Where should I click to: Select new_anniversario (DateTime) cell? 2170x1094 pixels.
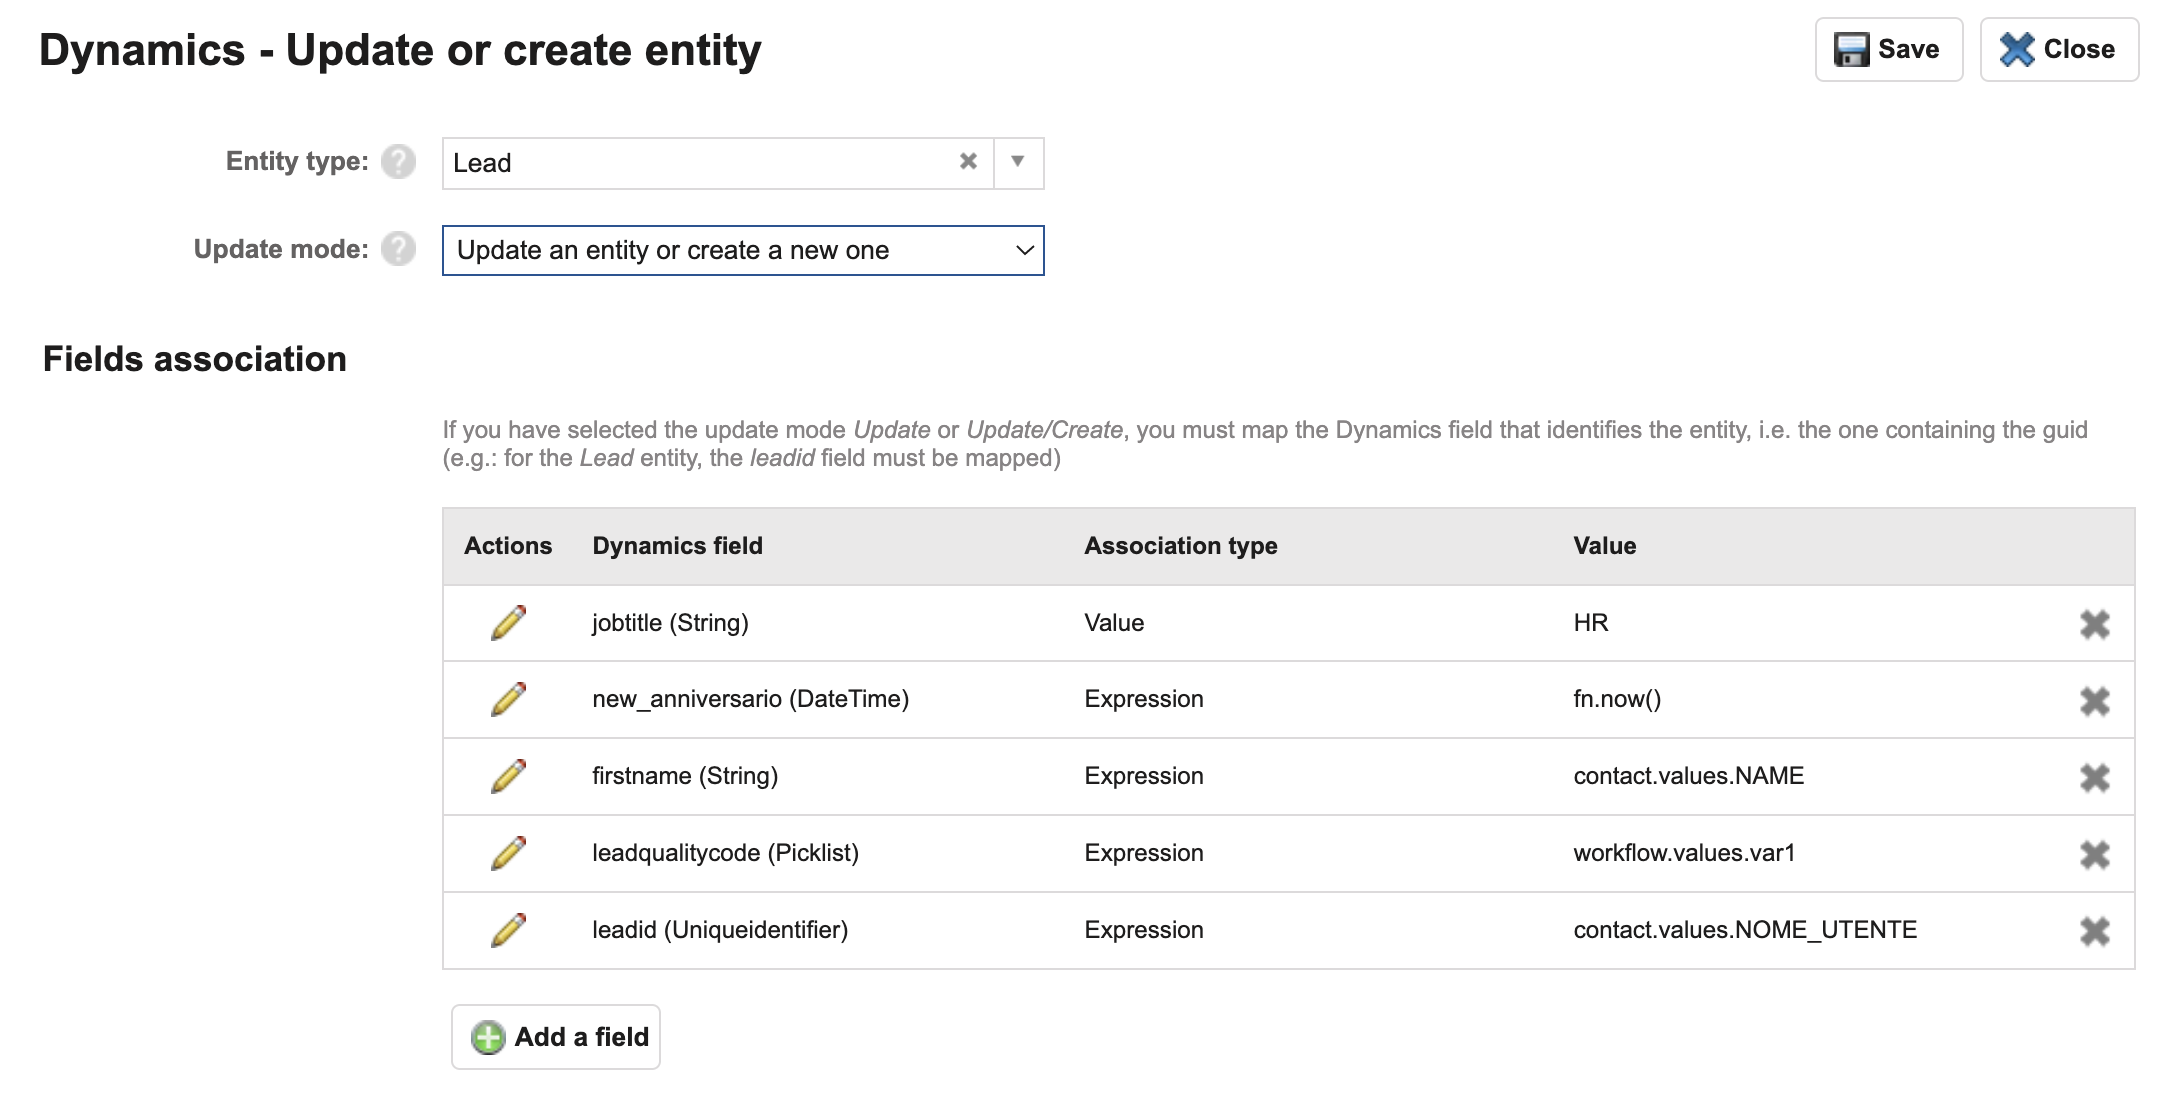(x=750, y=699)
